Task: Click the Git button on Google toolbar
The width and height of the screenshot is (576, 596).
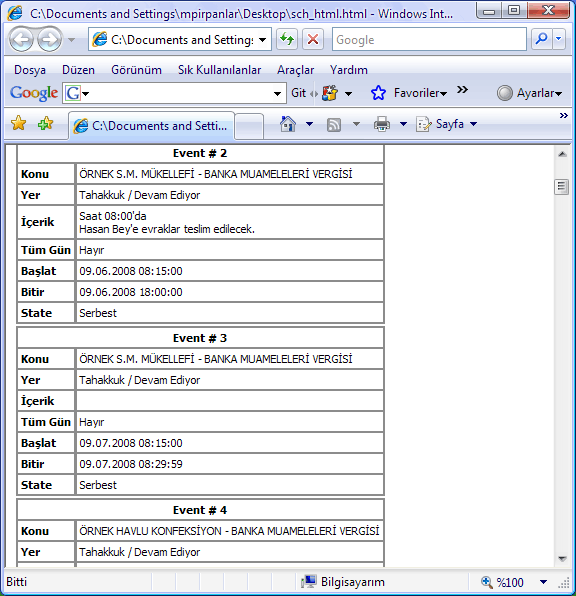Action: (x=298, y=93)
